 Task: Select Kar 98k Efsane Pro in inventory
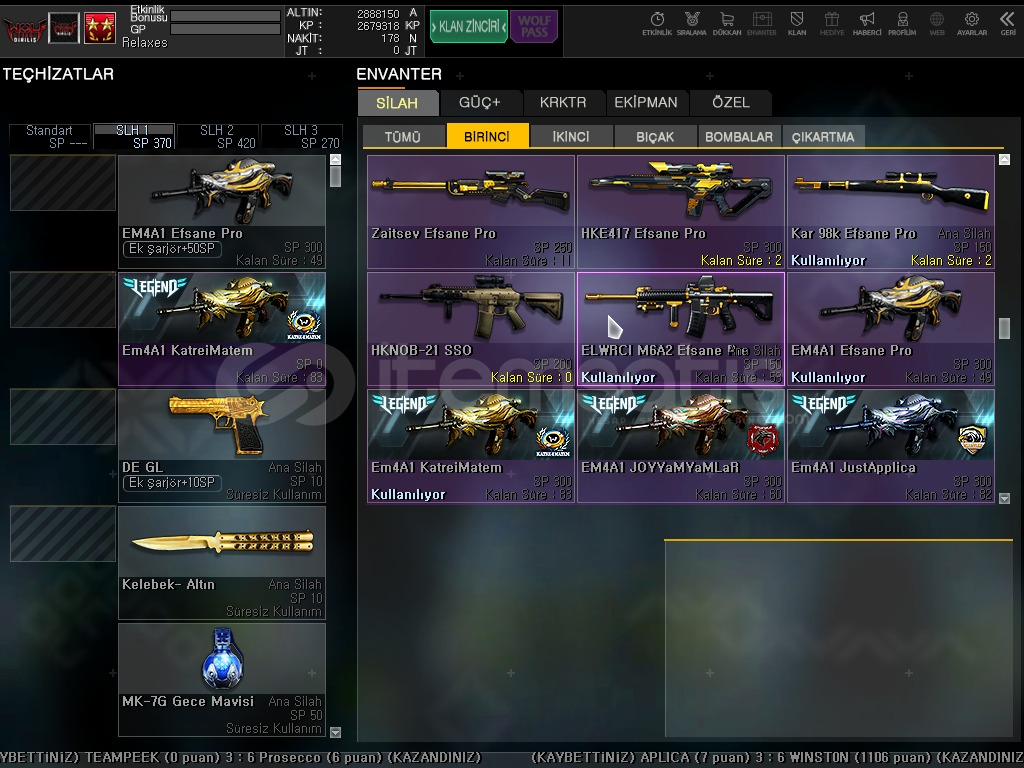[x=891, y=212]
